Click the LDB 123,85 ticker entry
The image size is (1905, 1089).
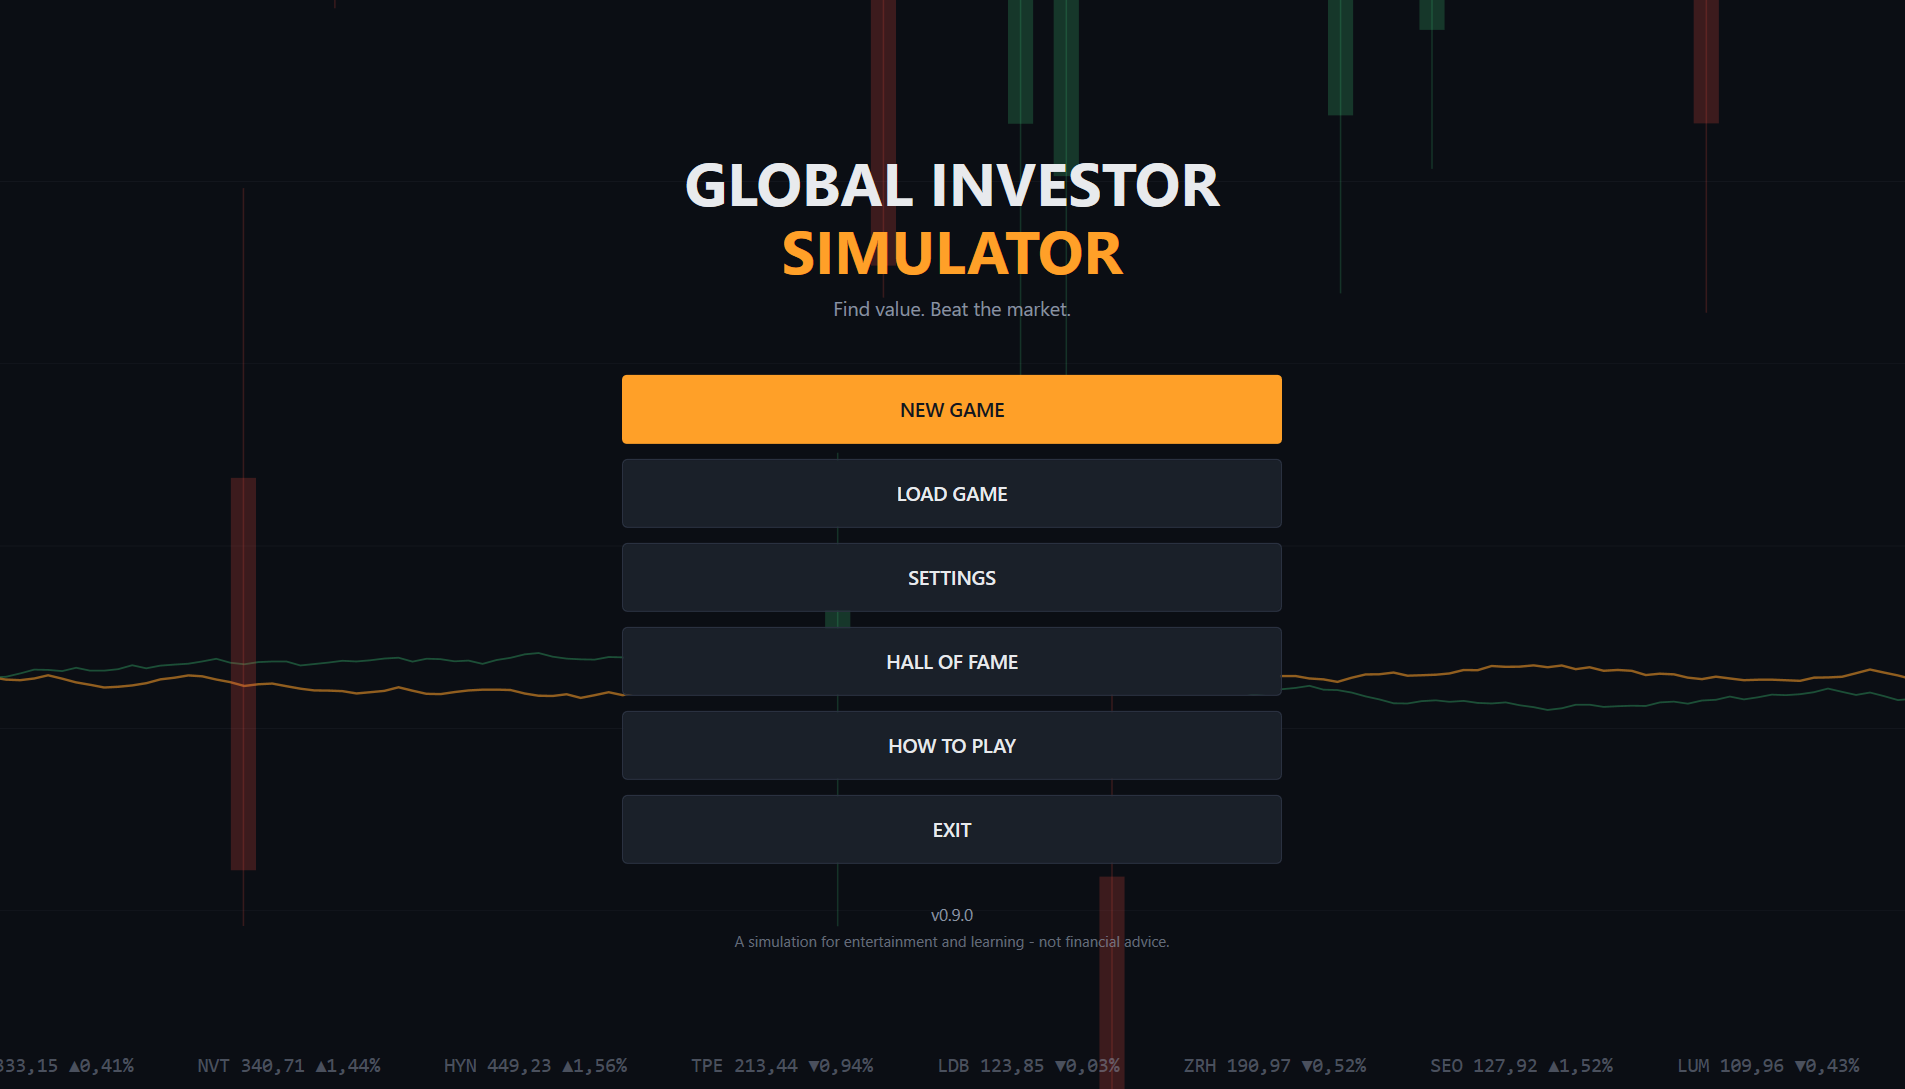pyautogui.click(x=1028, y=1066)
